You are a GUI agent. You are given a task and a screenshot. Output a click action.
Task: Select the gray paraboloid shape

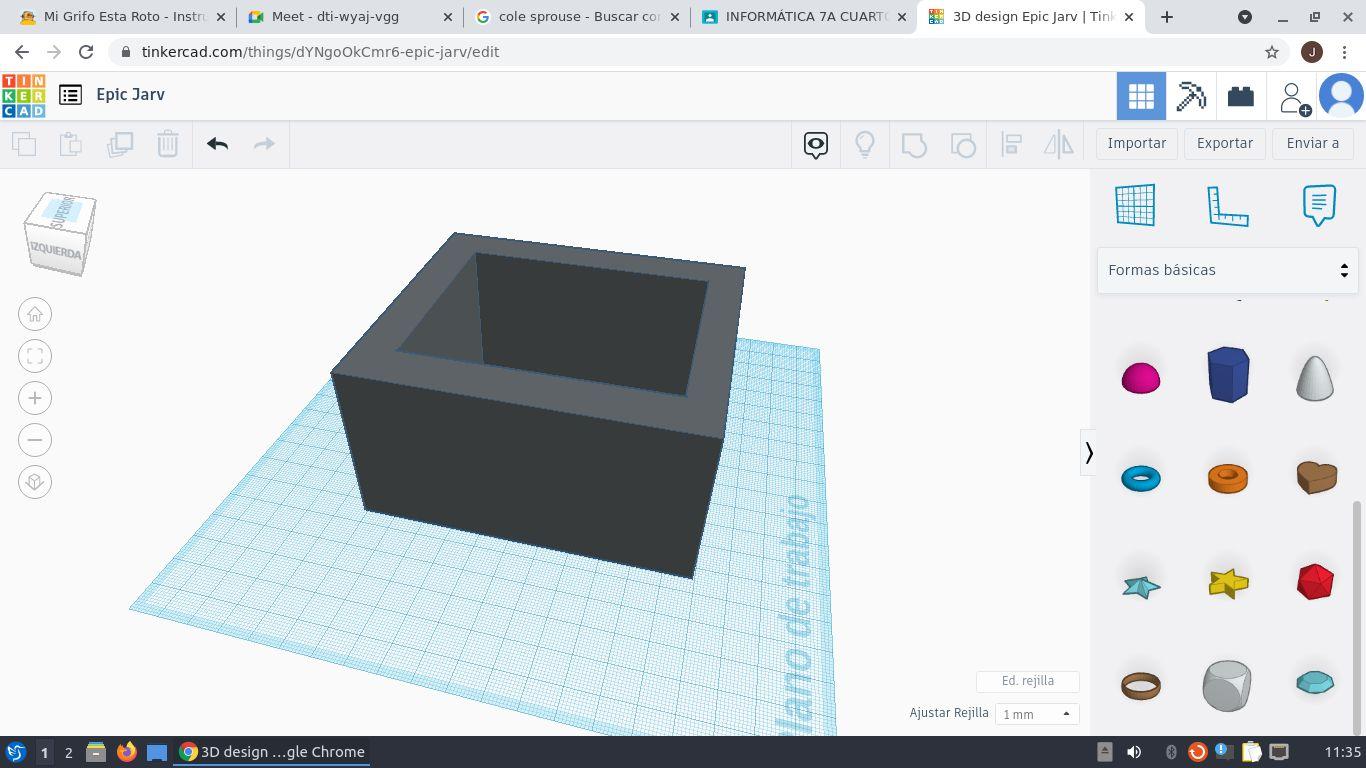tap(1315, 377)
